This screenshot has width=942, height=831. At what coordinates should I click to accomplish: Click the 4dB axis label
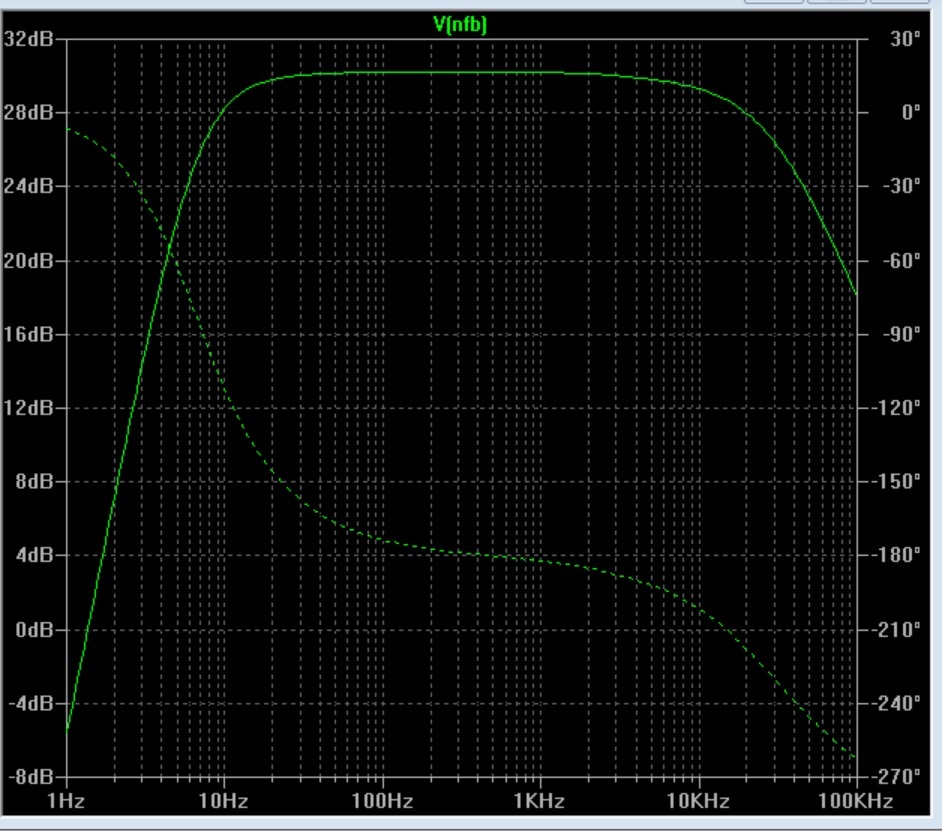coord(34,555)
